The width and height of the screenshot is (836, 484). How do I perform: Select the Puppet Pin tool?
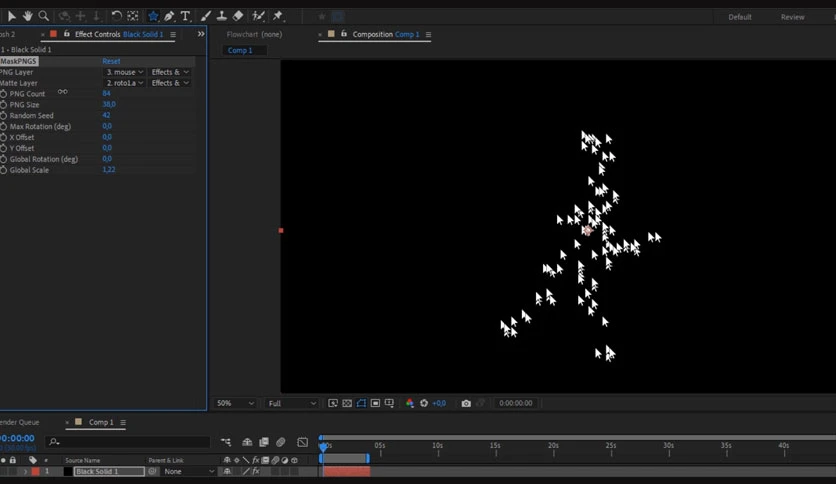point(278,16)
